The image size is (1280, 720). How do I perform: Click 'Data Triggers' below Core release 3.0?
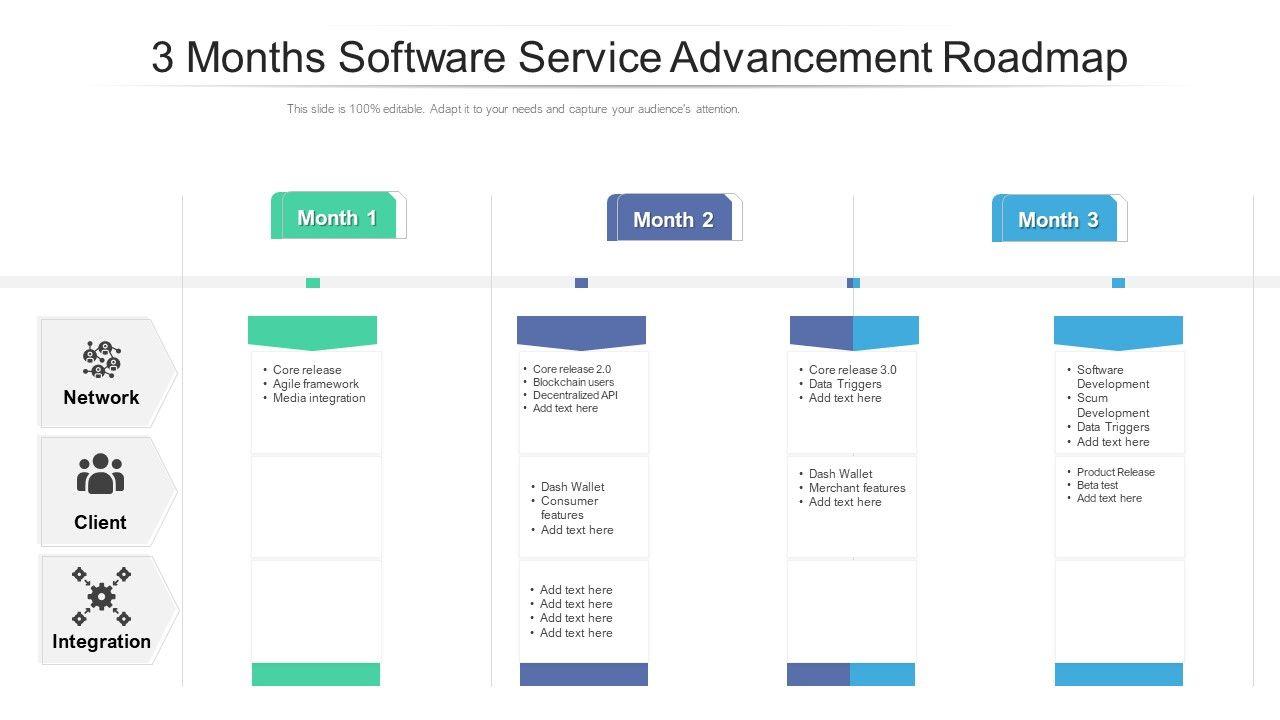(x=845, y=384)
